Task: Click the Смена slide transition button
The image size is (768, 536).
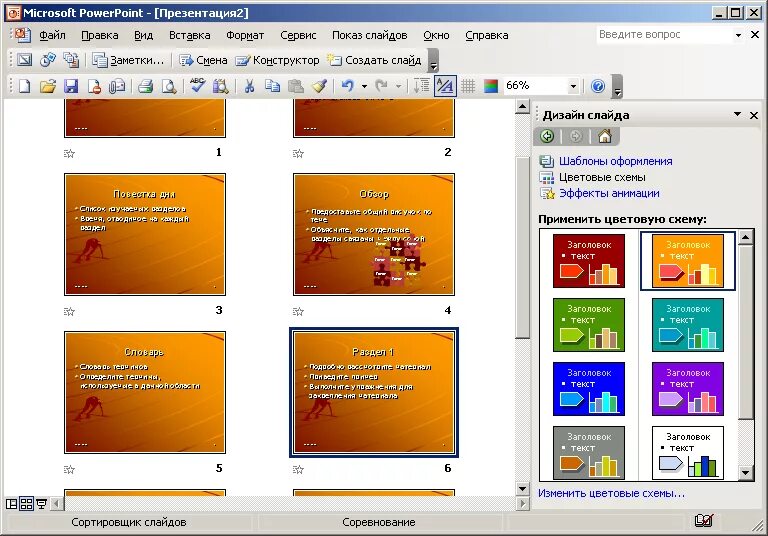Action: (203, 60)
